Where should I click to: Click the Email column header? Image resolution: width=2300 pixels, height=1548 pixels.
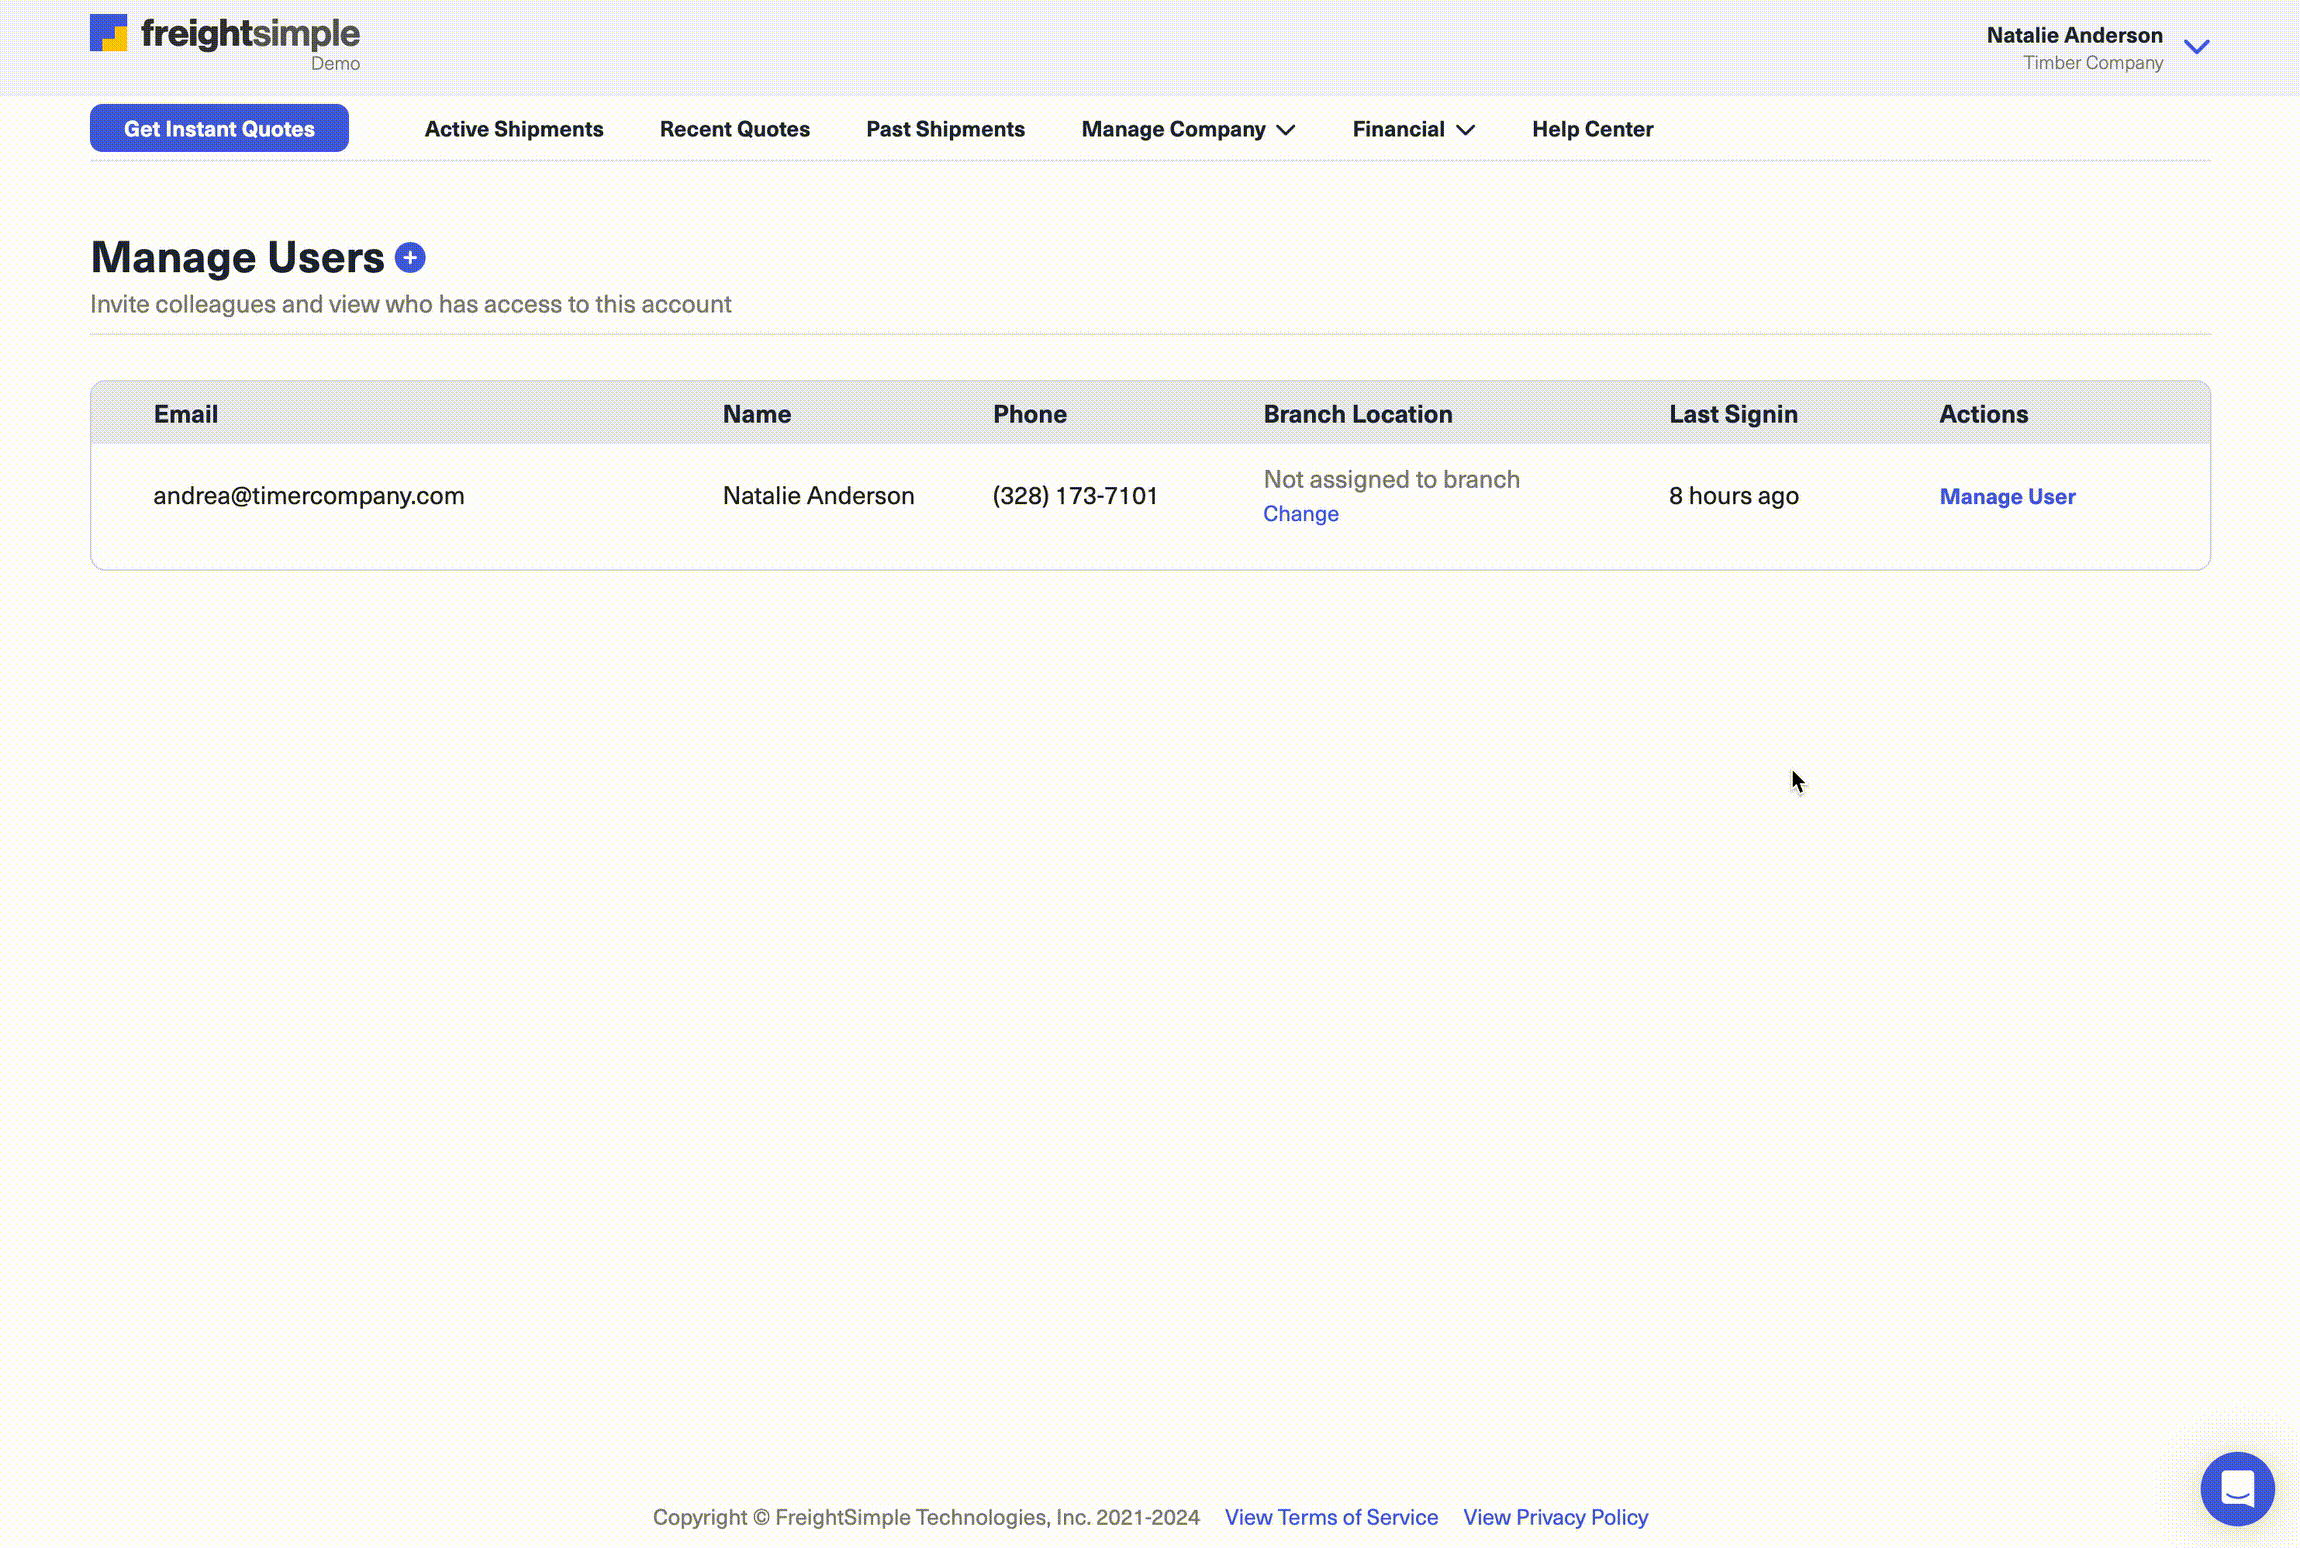(x=186, y=414)
